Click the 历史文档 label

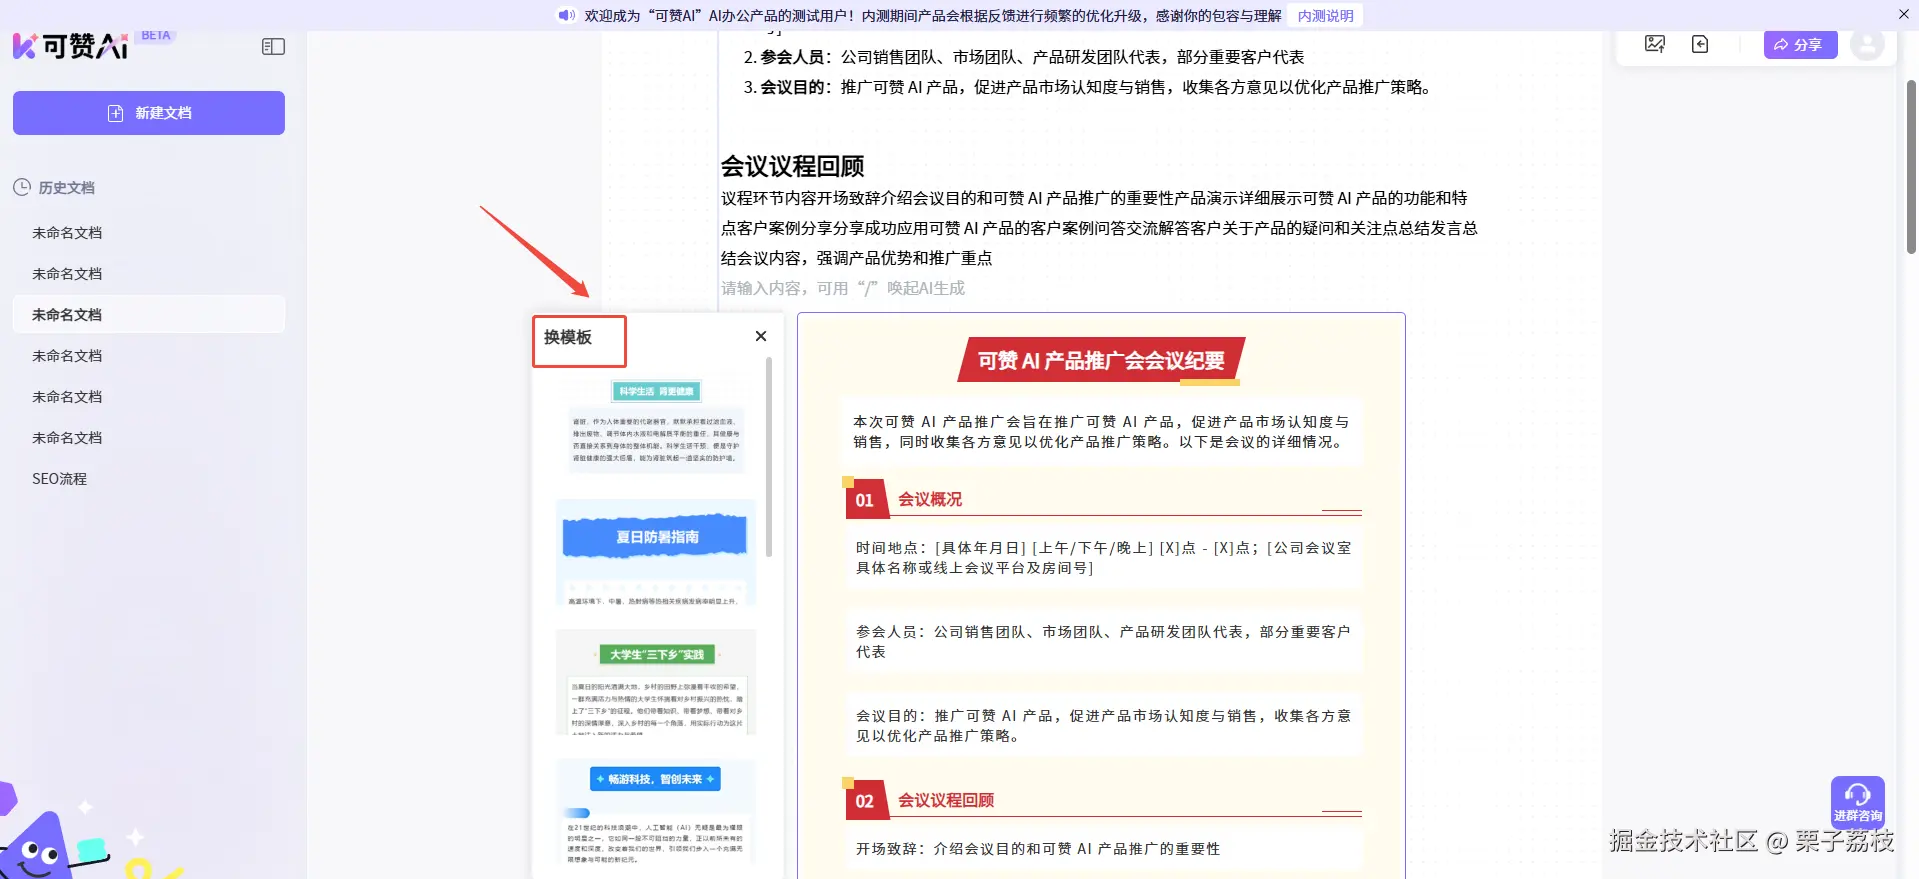66,187
